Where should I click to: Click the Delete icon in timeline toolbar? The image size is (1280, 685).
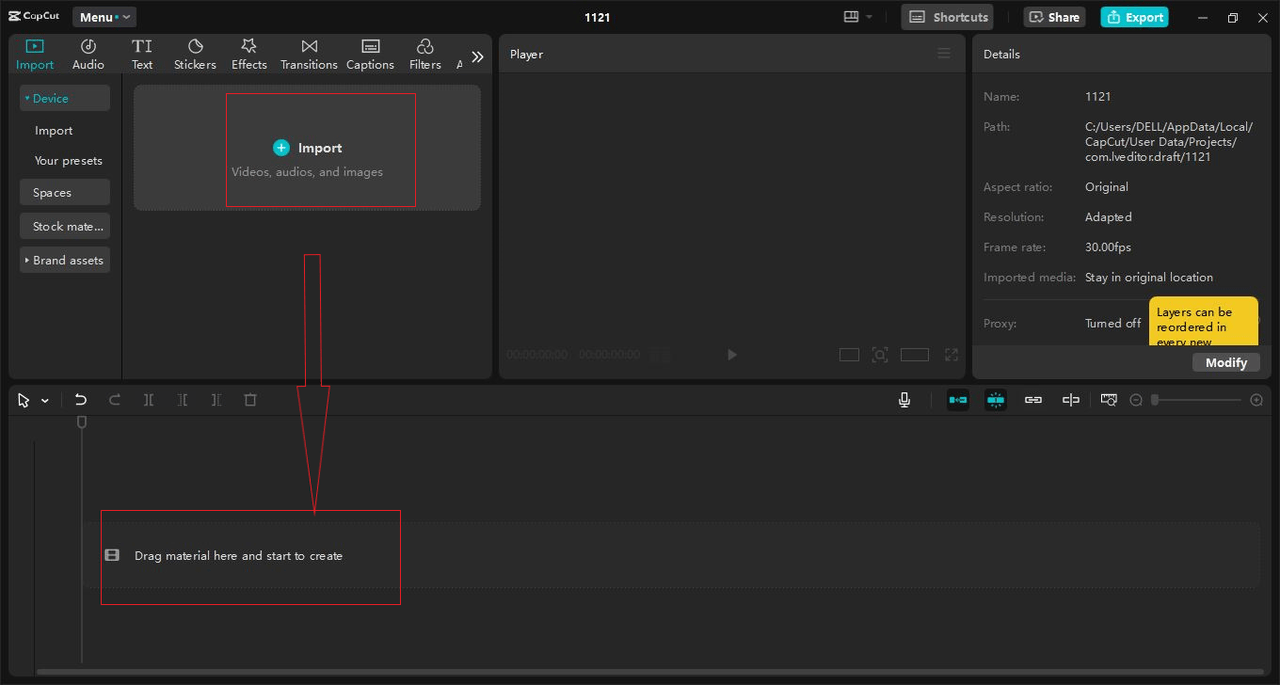tap(250, 399)
